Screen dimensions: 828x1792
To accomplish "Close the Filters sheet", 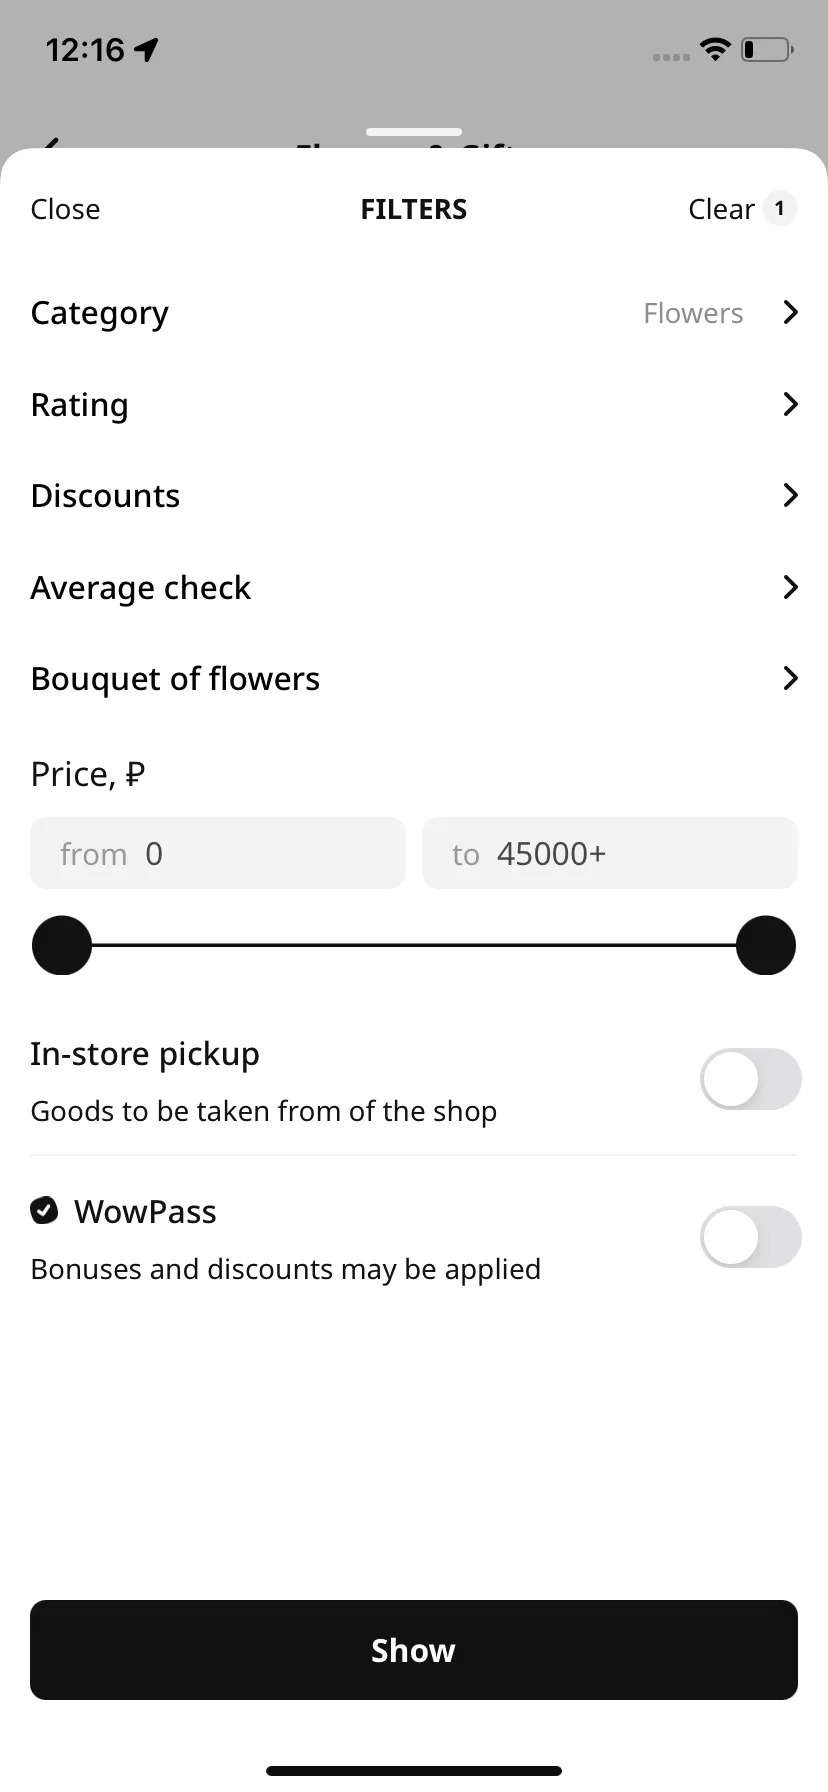I will click(65, 209).
